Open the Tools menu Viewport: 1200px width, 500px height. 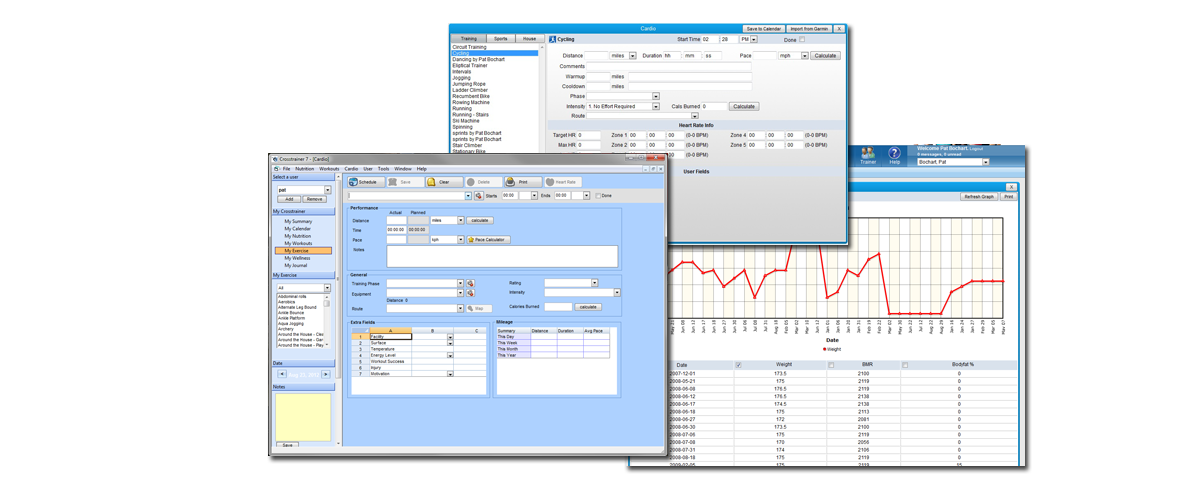[383, 169]
